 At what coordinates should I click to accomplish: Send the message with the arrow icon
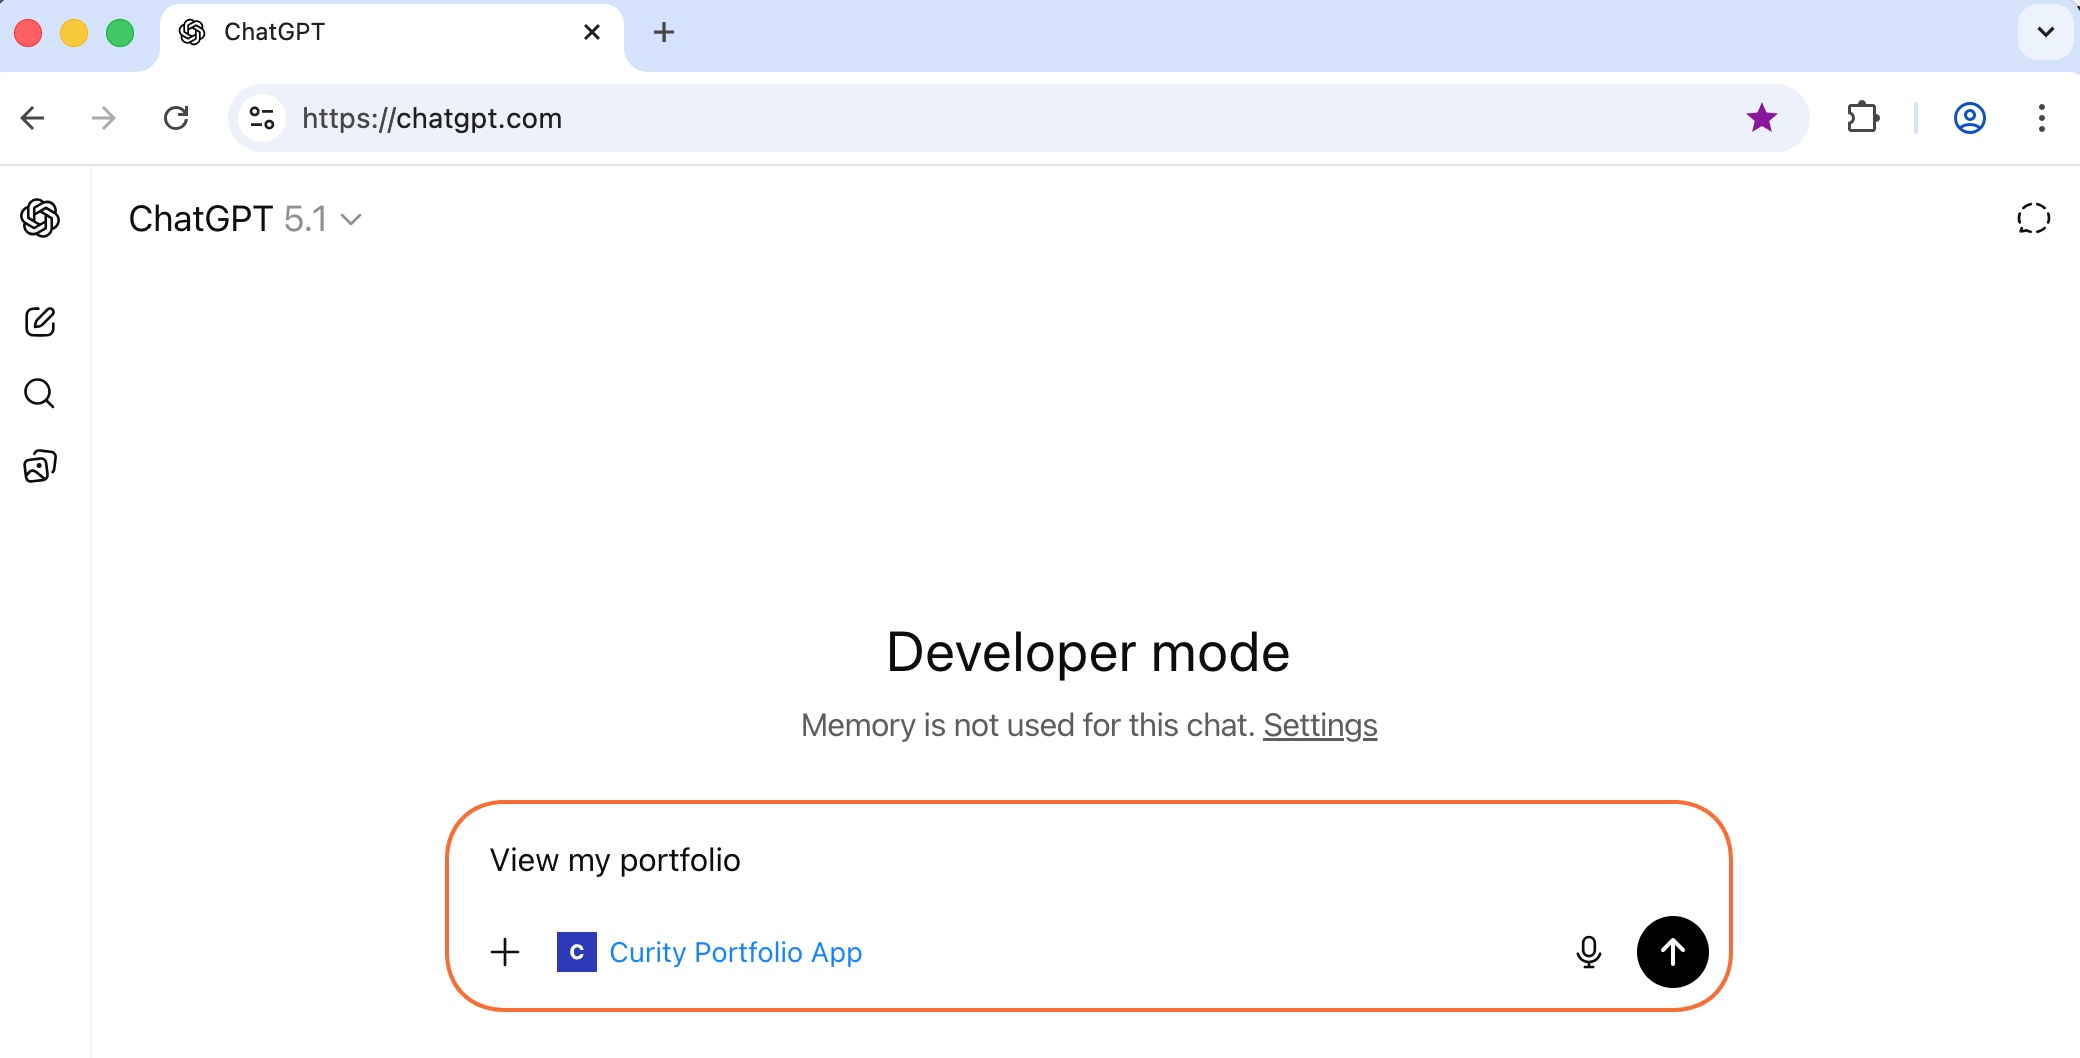pos(1671,952)
